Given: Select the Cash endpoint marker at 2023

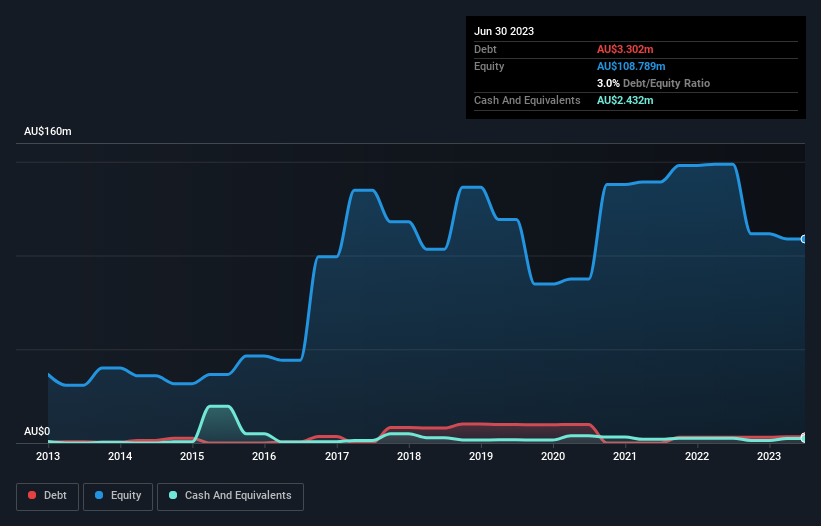Looking at the screenshot, I should (804, 438).
